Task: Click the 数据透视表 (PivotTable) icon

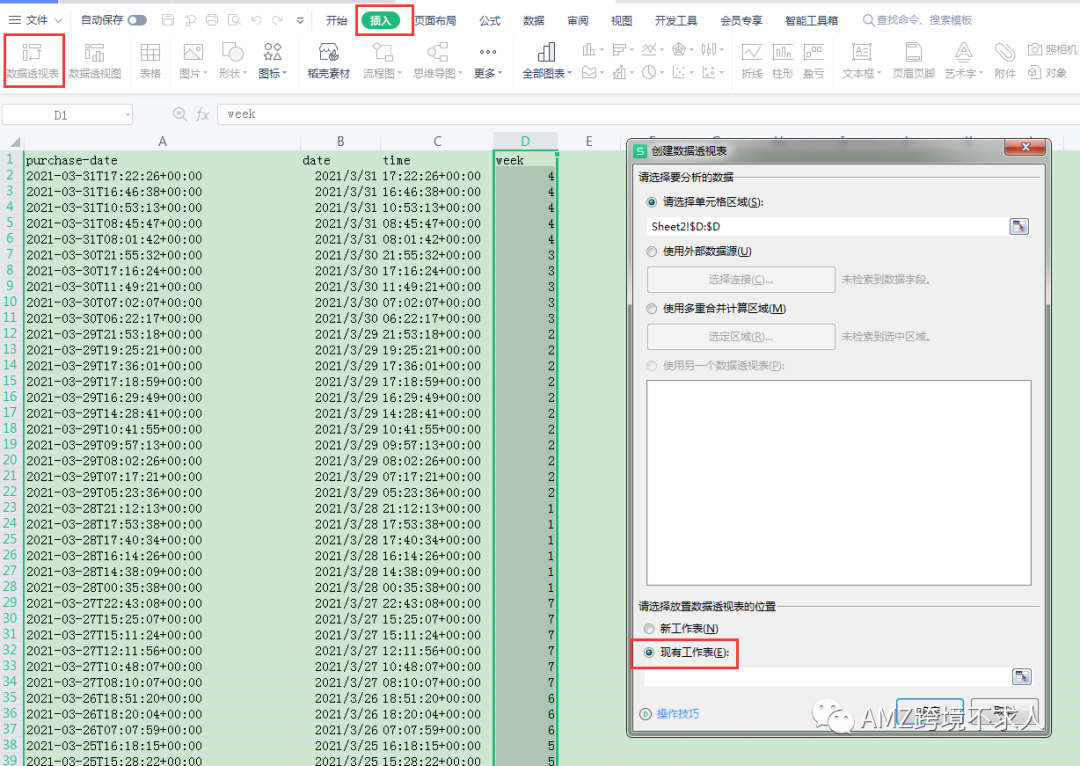Action: (33, 55)
